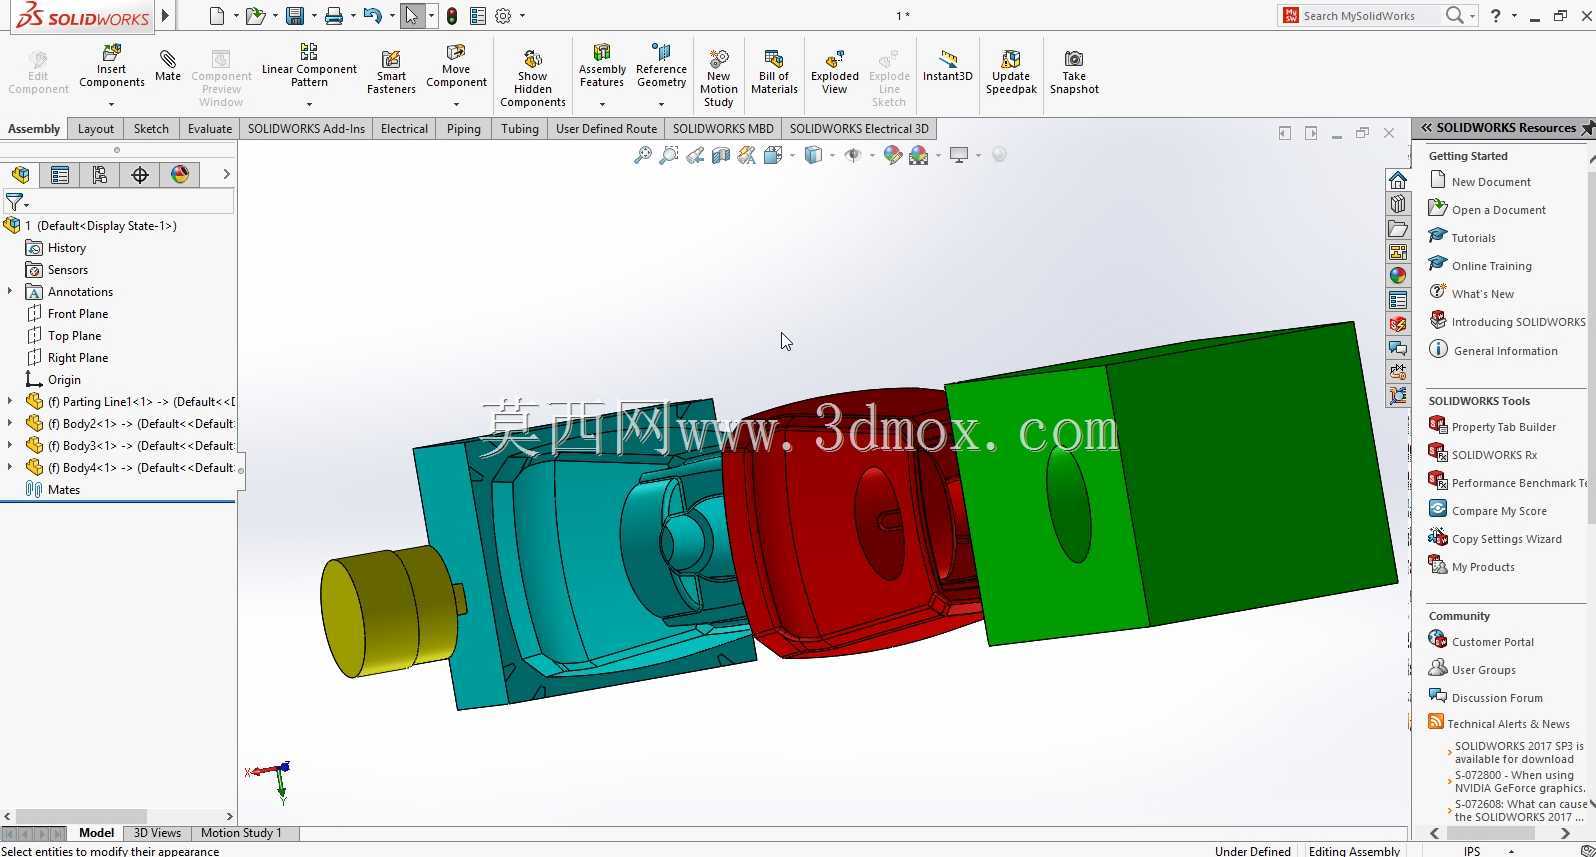The height and width of the screenshot is (857, 1596).
Task: Select Mates folder in tree
Action: pos(63,490)
